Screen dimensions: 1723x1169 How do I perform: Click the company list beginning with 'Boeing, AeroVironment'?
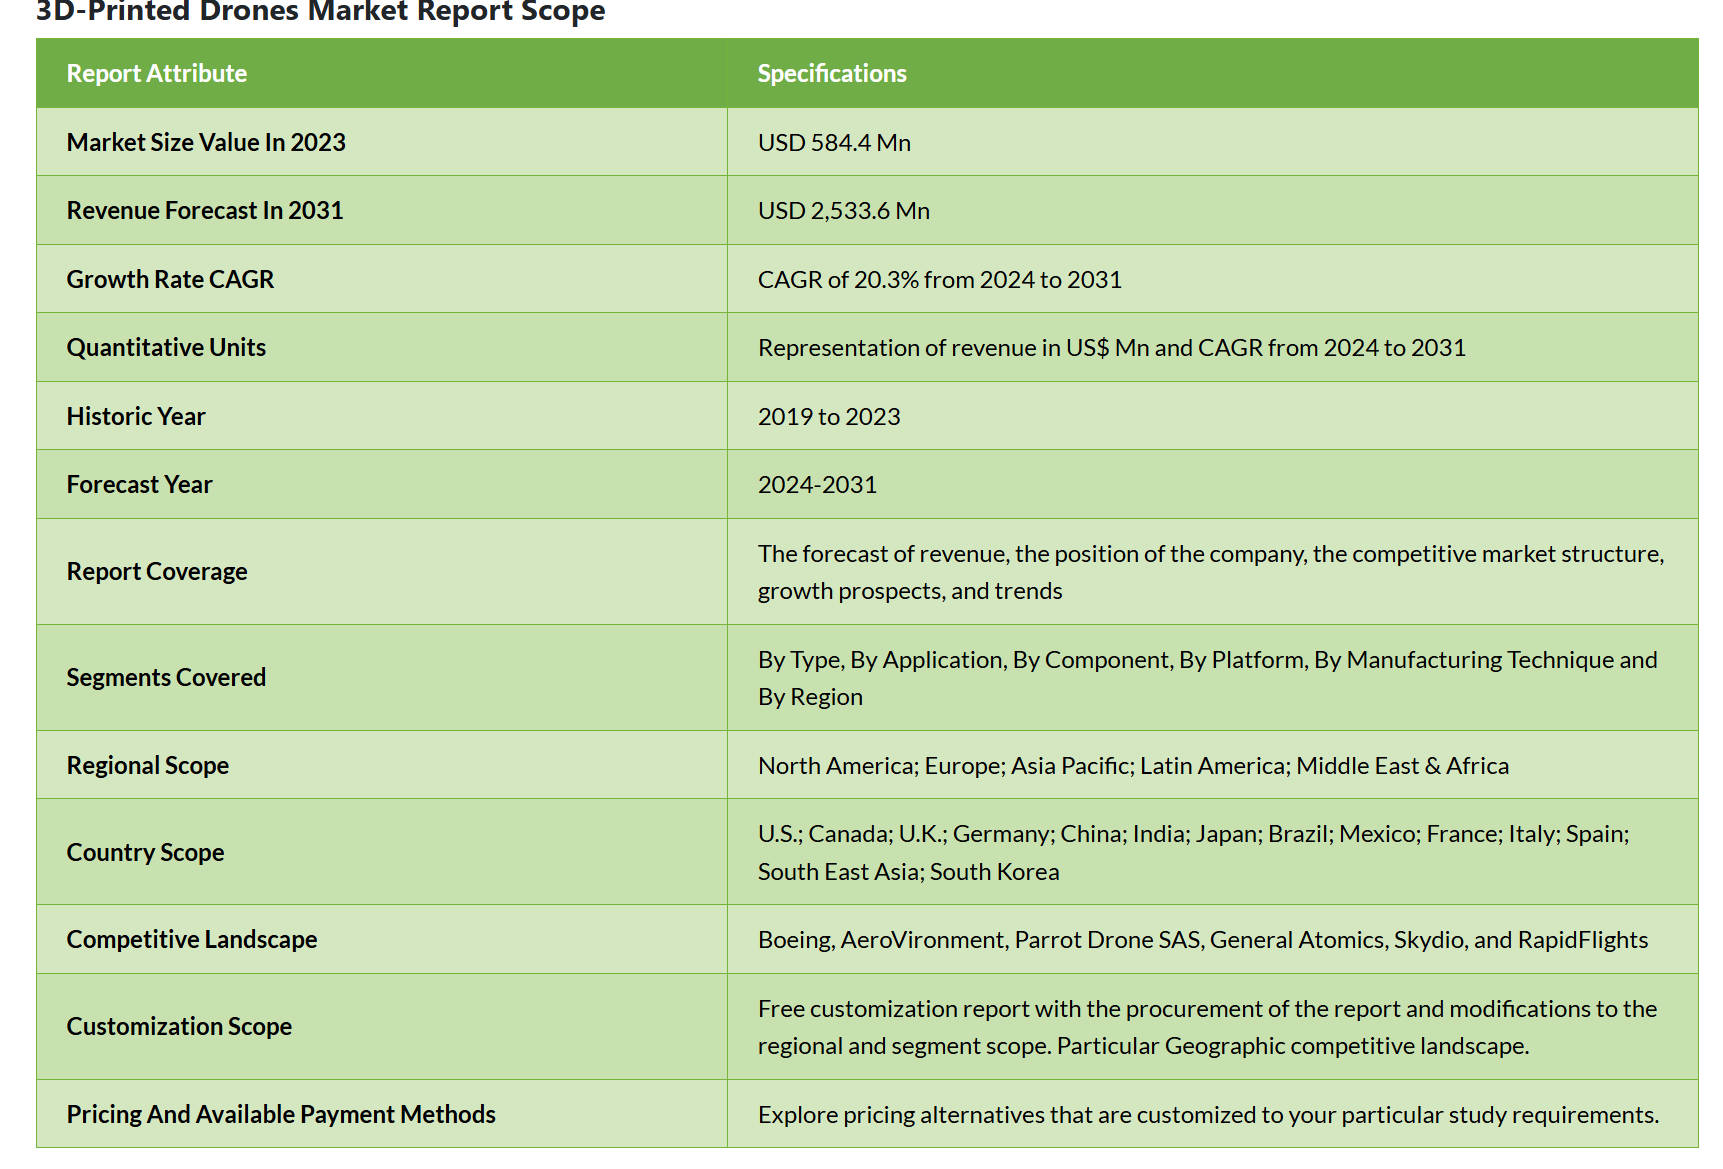(x=1202, y=940)
